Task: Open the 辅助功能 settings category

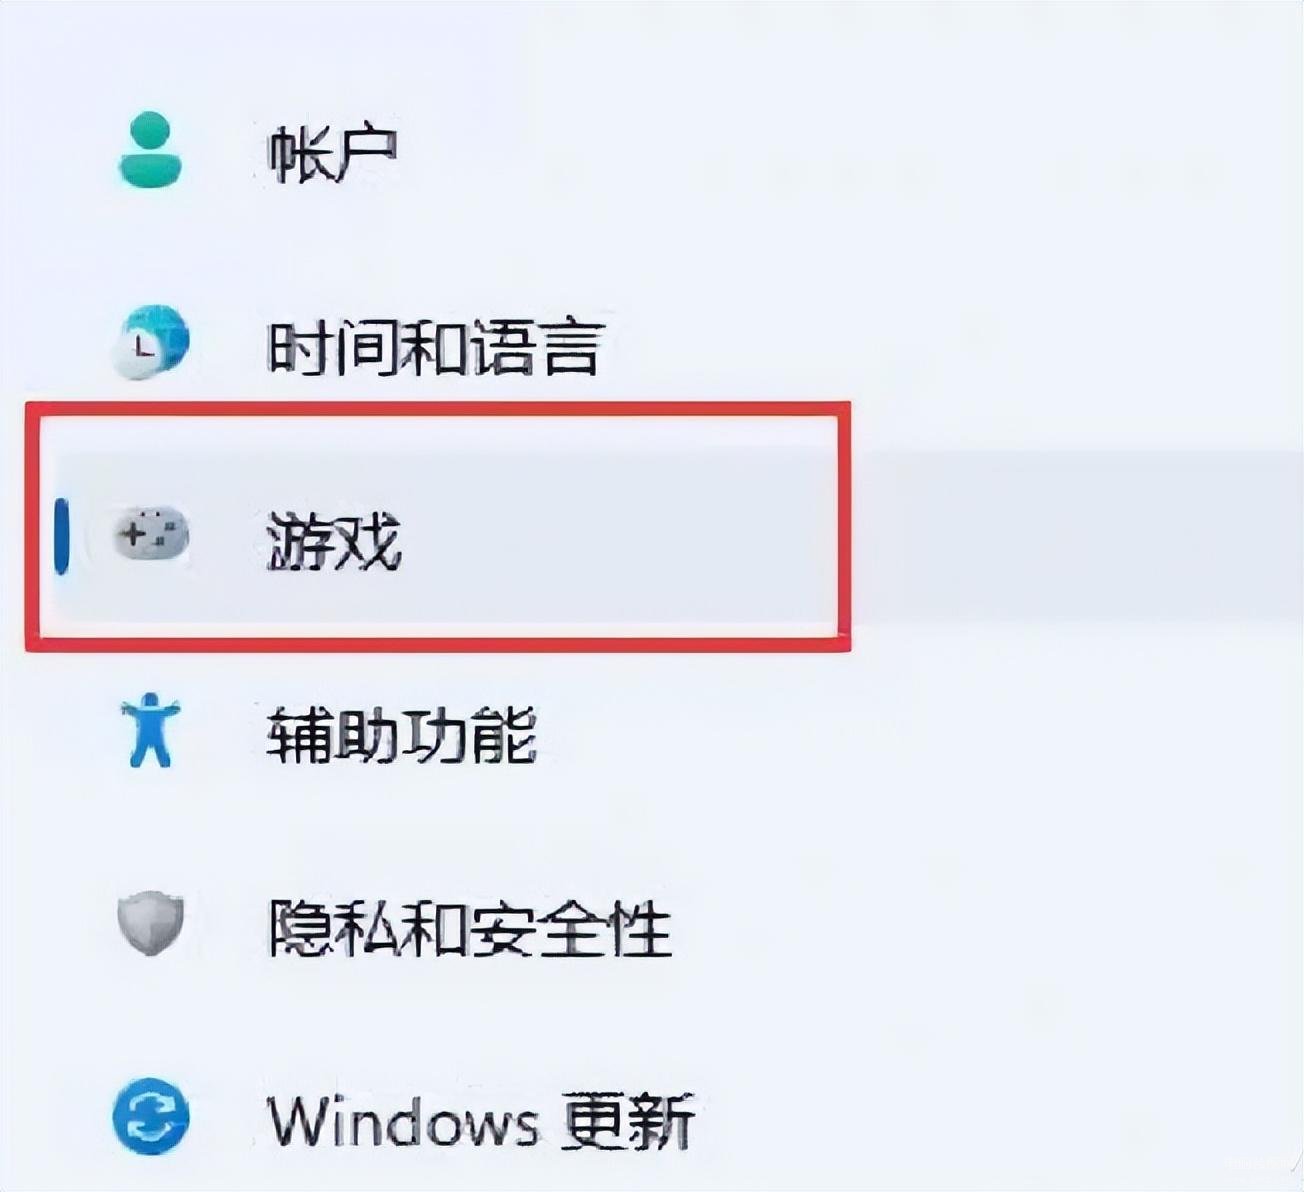Action: 402,735
